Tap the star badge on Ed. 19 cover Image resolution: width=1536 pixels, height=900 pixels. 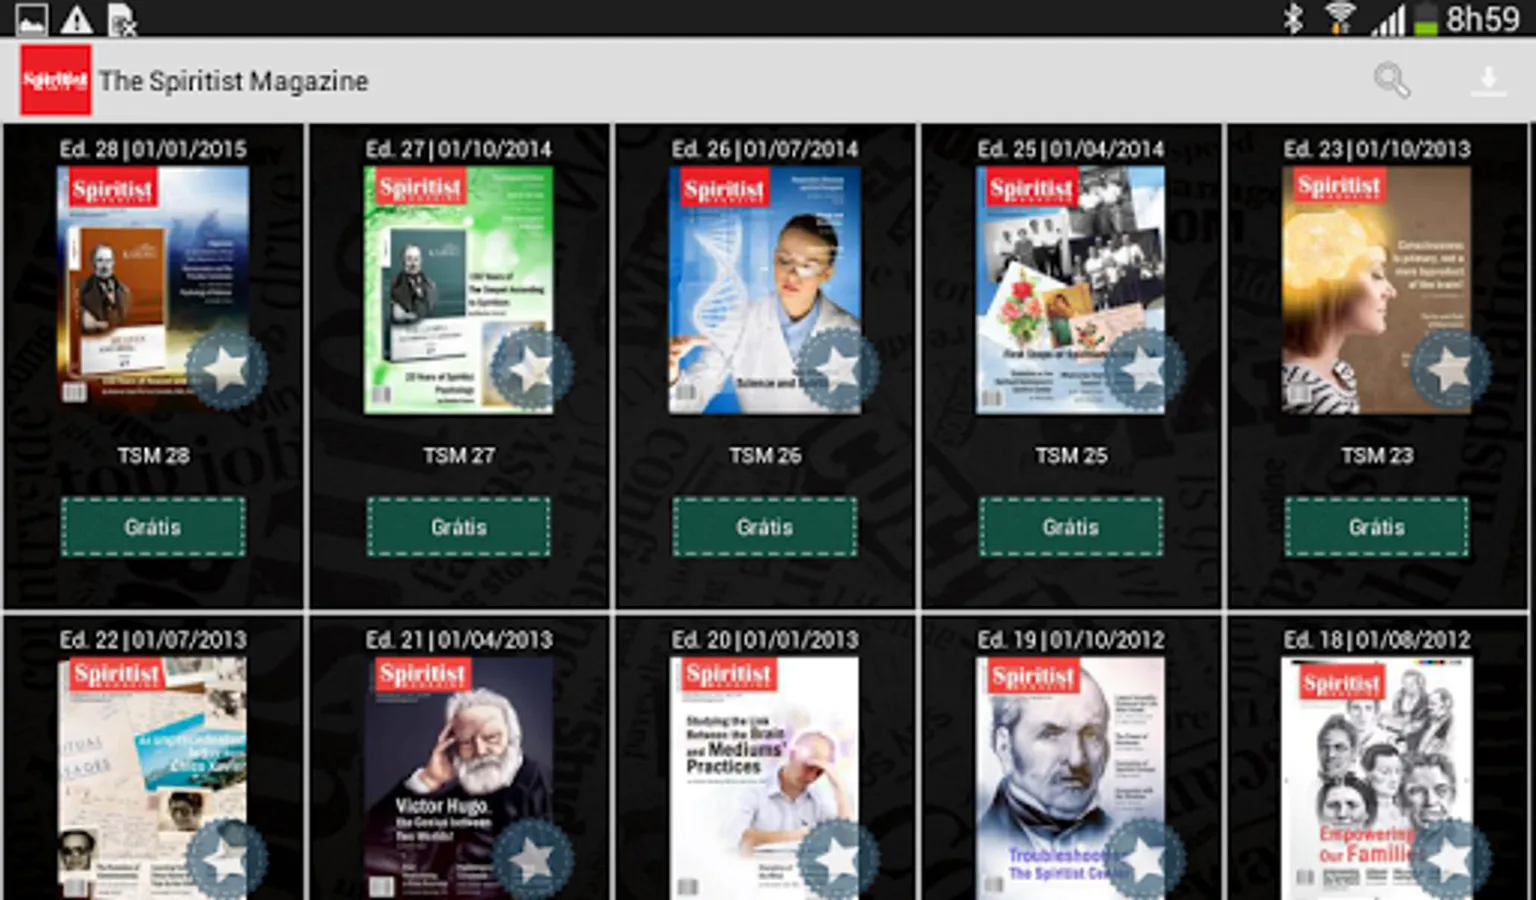1144,859
